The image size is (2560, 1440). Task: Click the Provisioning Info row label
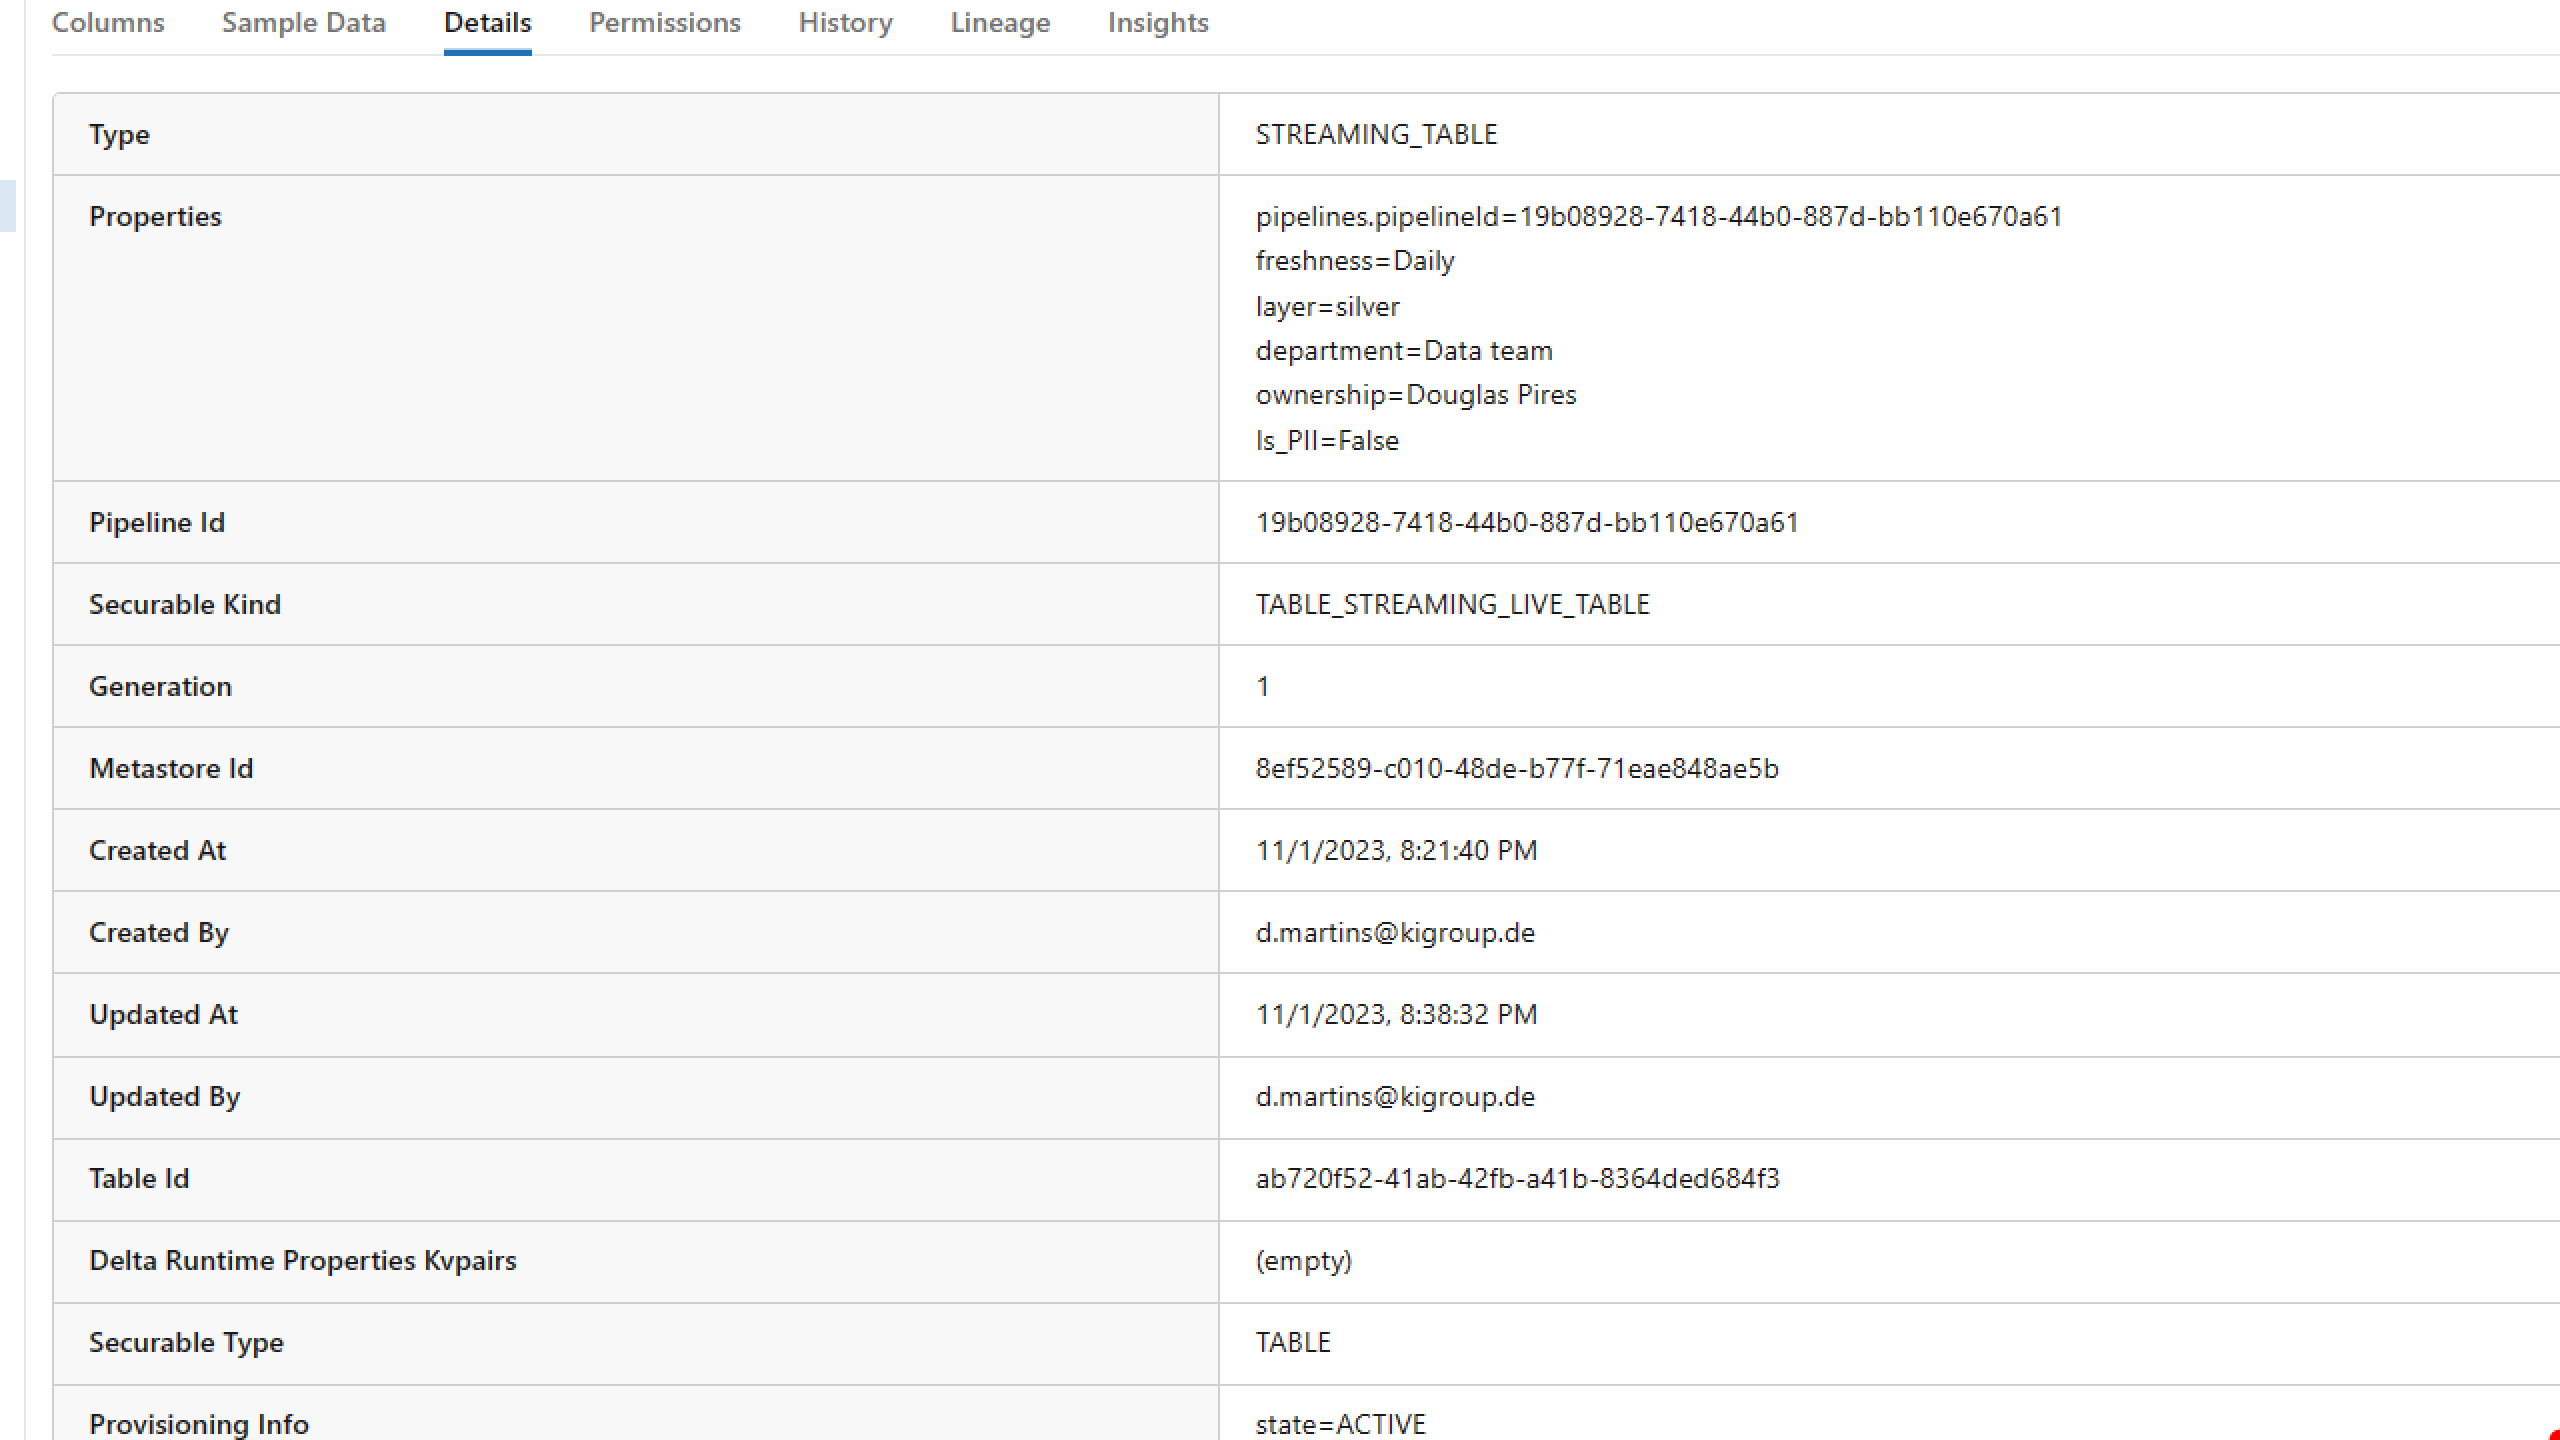coord(199,1424)
